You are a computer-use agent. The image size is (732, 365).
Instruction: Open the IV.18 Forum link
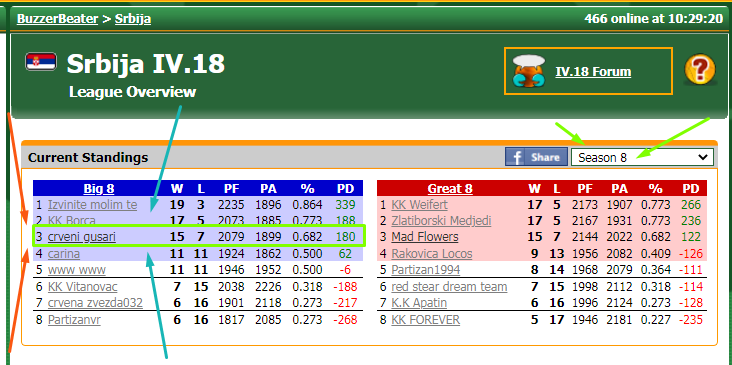click(x=593, y=71)
